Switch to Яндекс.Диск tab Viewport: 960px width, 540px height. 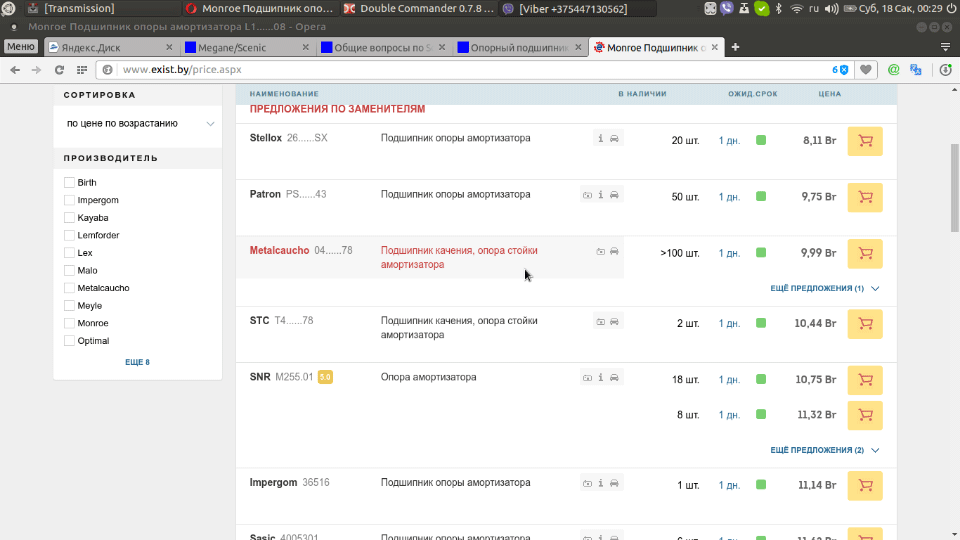click(110, 47)
